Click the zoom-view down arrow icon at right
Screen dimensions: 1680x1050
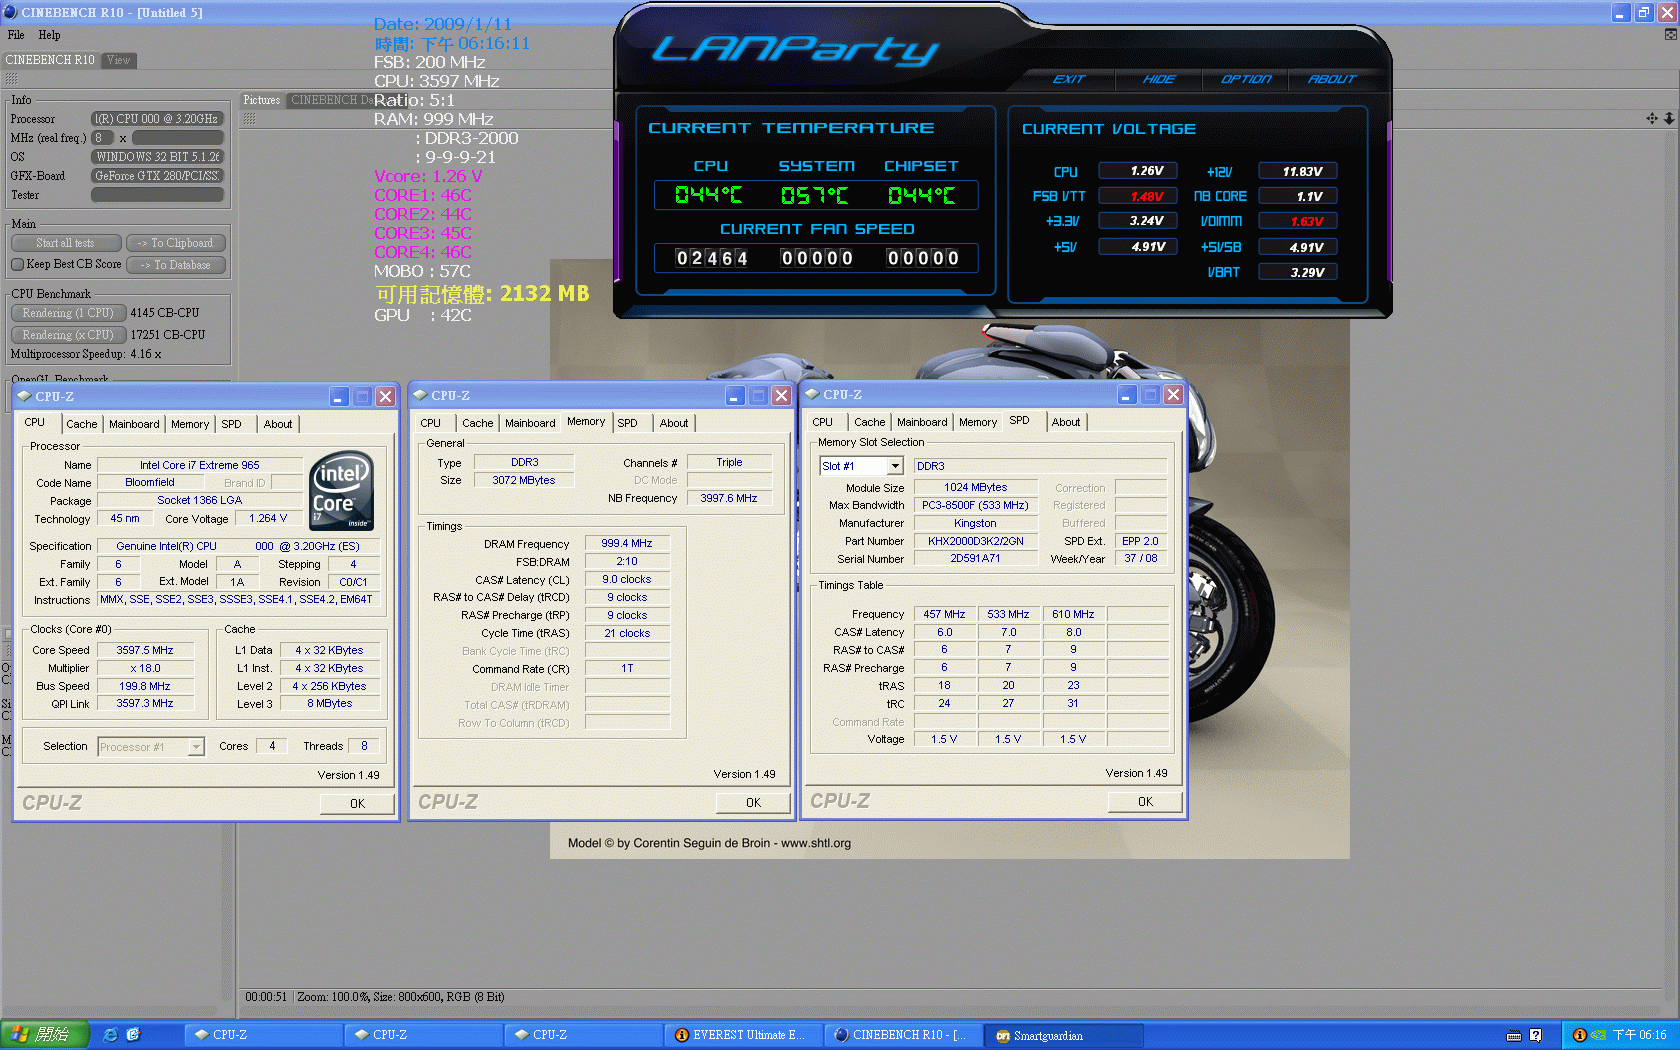pos(1669,118)
